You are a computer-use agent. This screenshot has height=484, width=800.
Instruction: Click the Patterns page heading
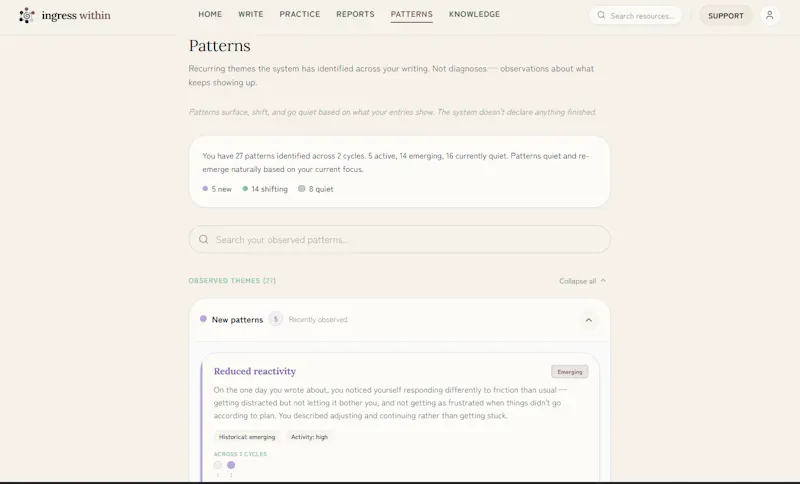pos(219,46)
